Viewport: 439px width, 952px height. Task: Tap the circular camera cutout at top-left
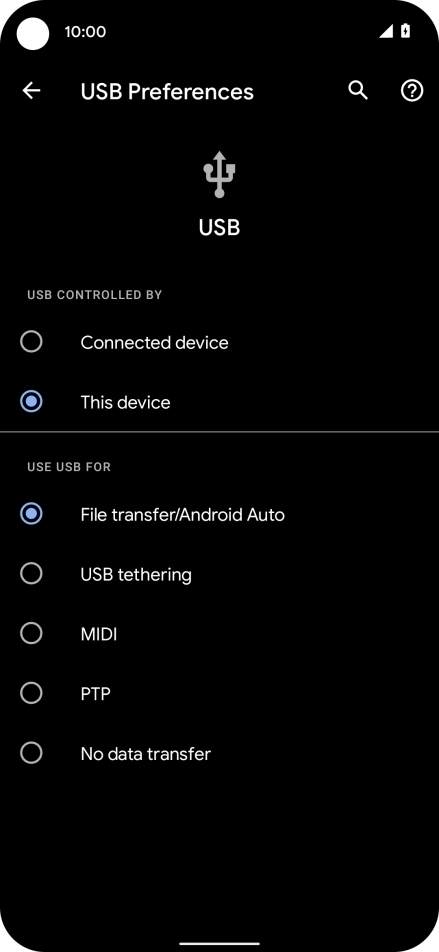tap(33, 33)
